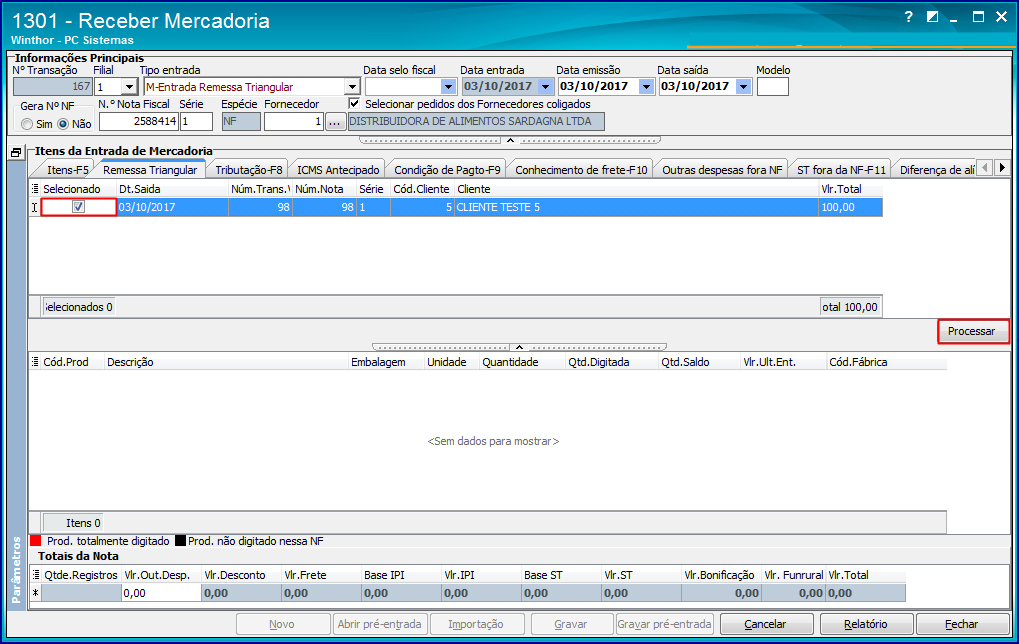The width and height of the screenshot is (1019, 644).
Task: Click the Núm.Nota header
Action: point(324,189)
